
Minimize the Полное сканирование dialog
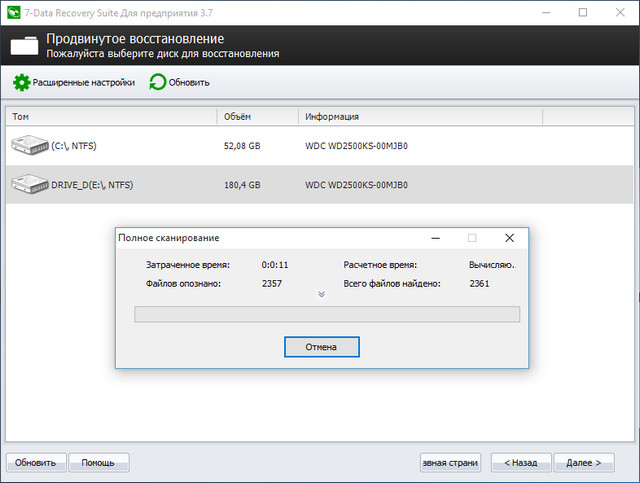[x=435, y=238]
